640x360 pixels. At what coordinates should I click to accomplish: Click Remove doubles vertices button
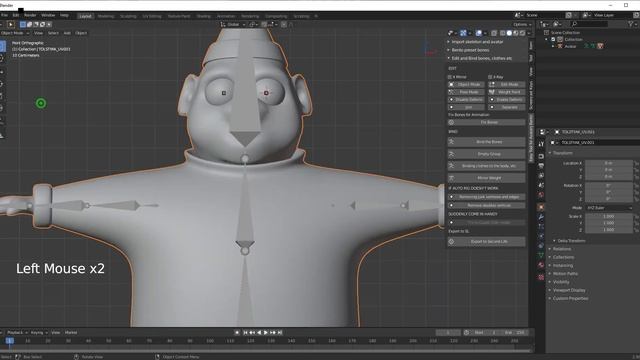(487, 205)
